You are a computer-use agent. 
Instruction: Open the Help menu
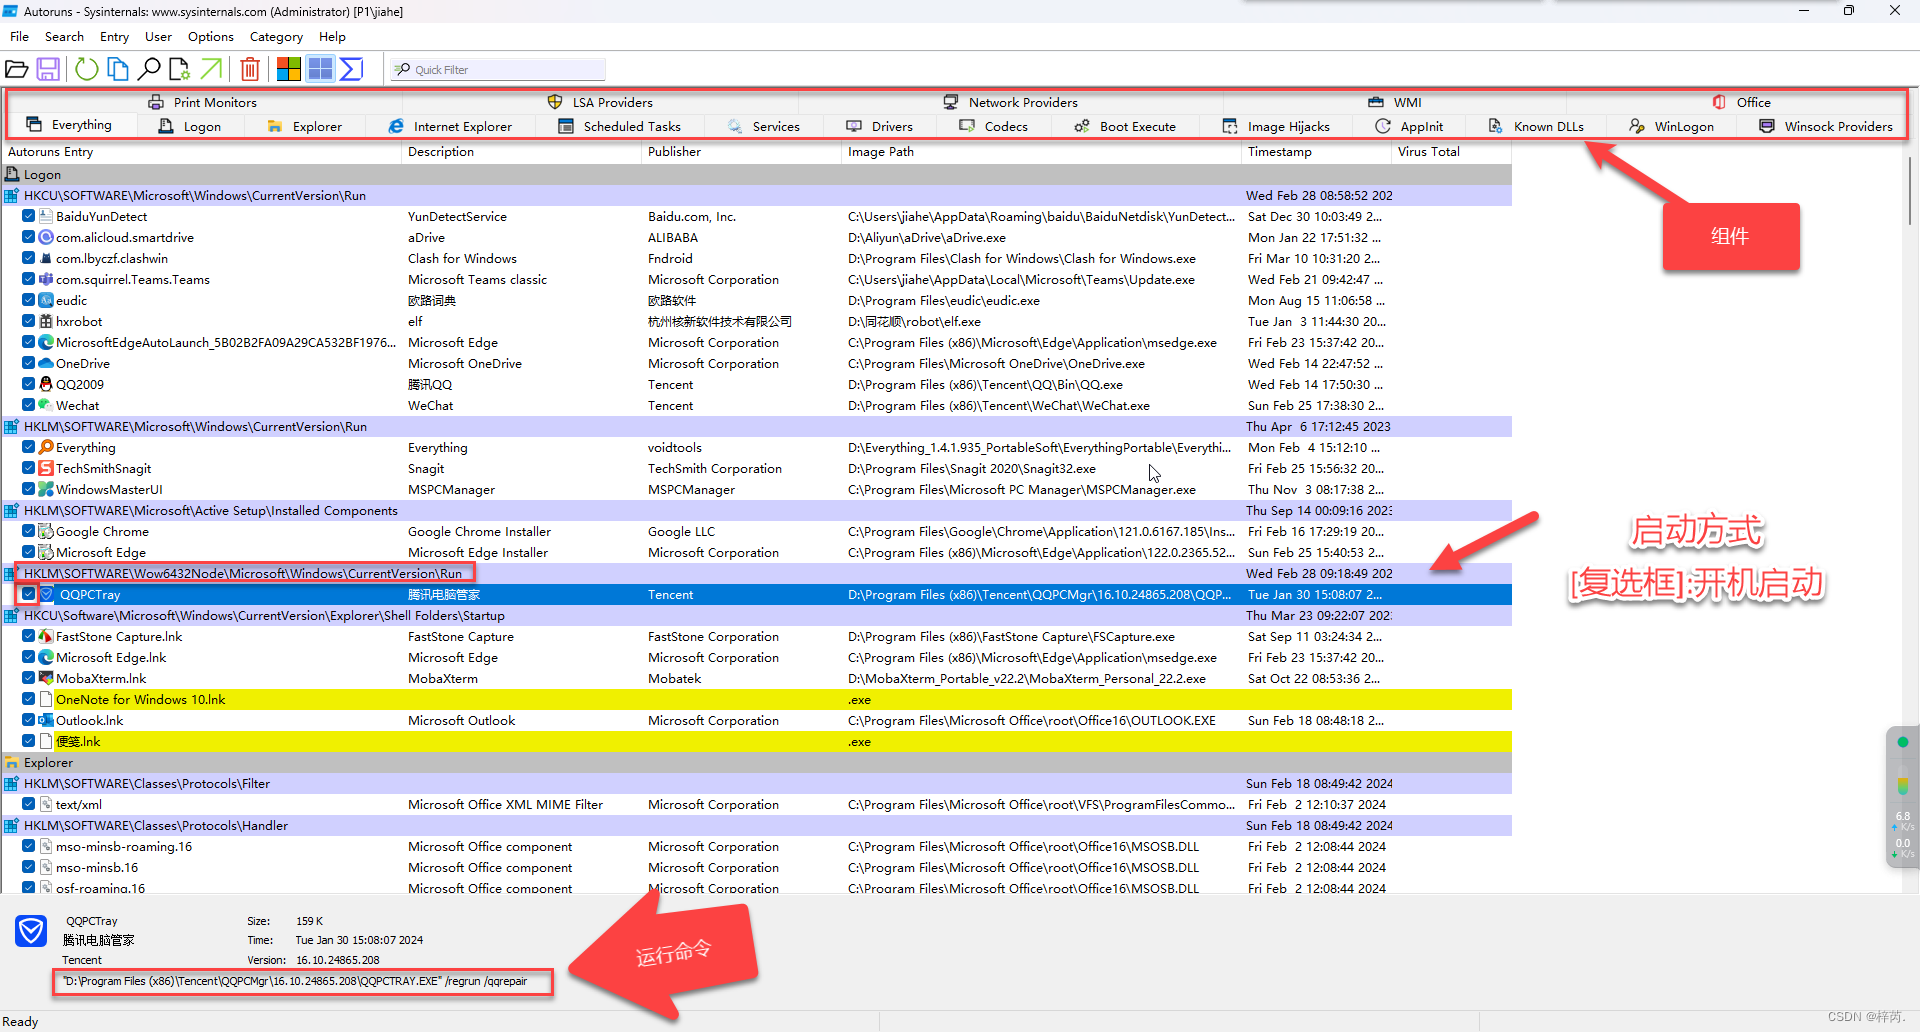pyautogui.click(x=332, y=37)
